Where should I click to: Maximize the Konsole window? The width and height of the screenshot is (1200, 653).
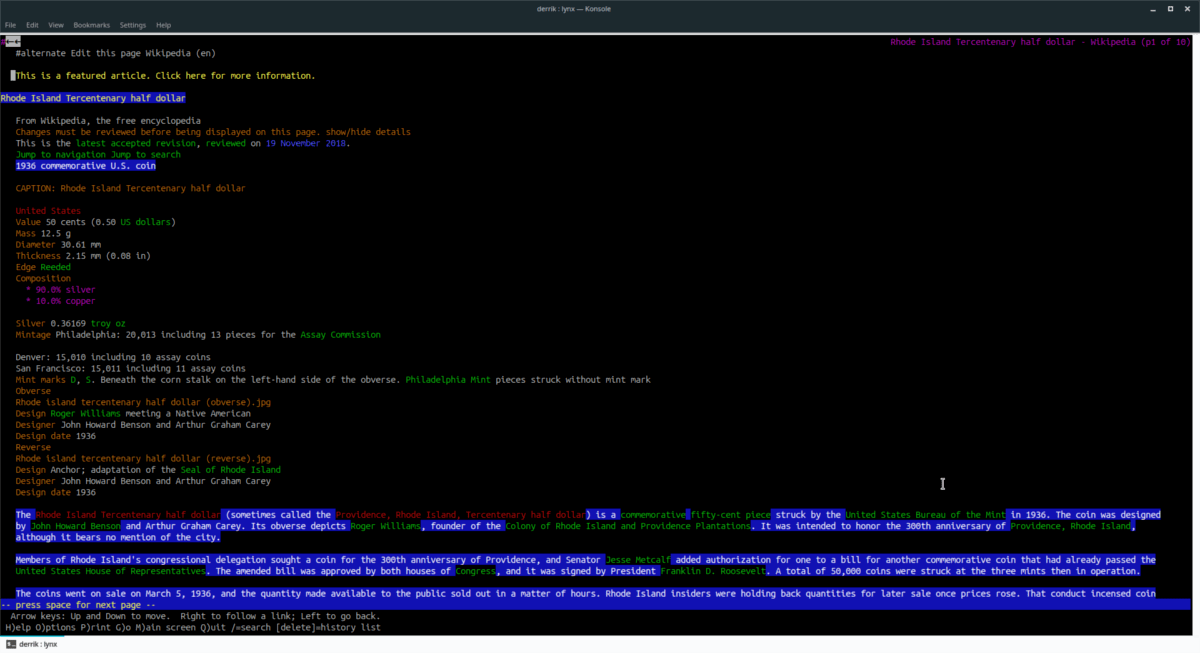coord(1171,9)
